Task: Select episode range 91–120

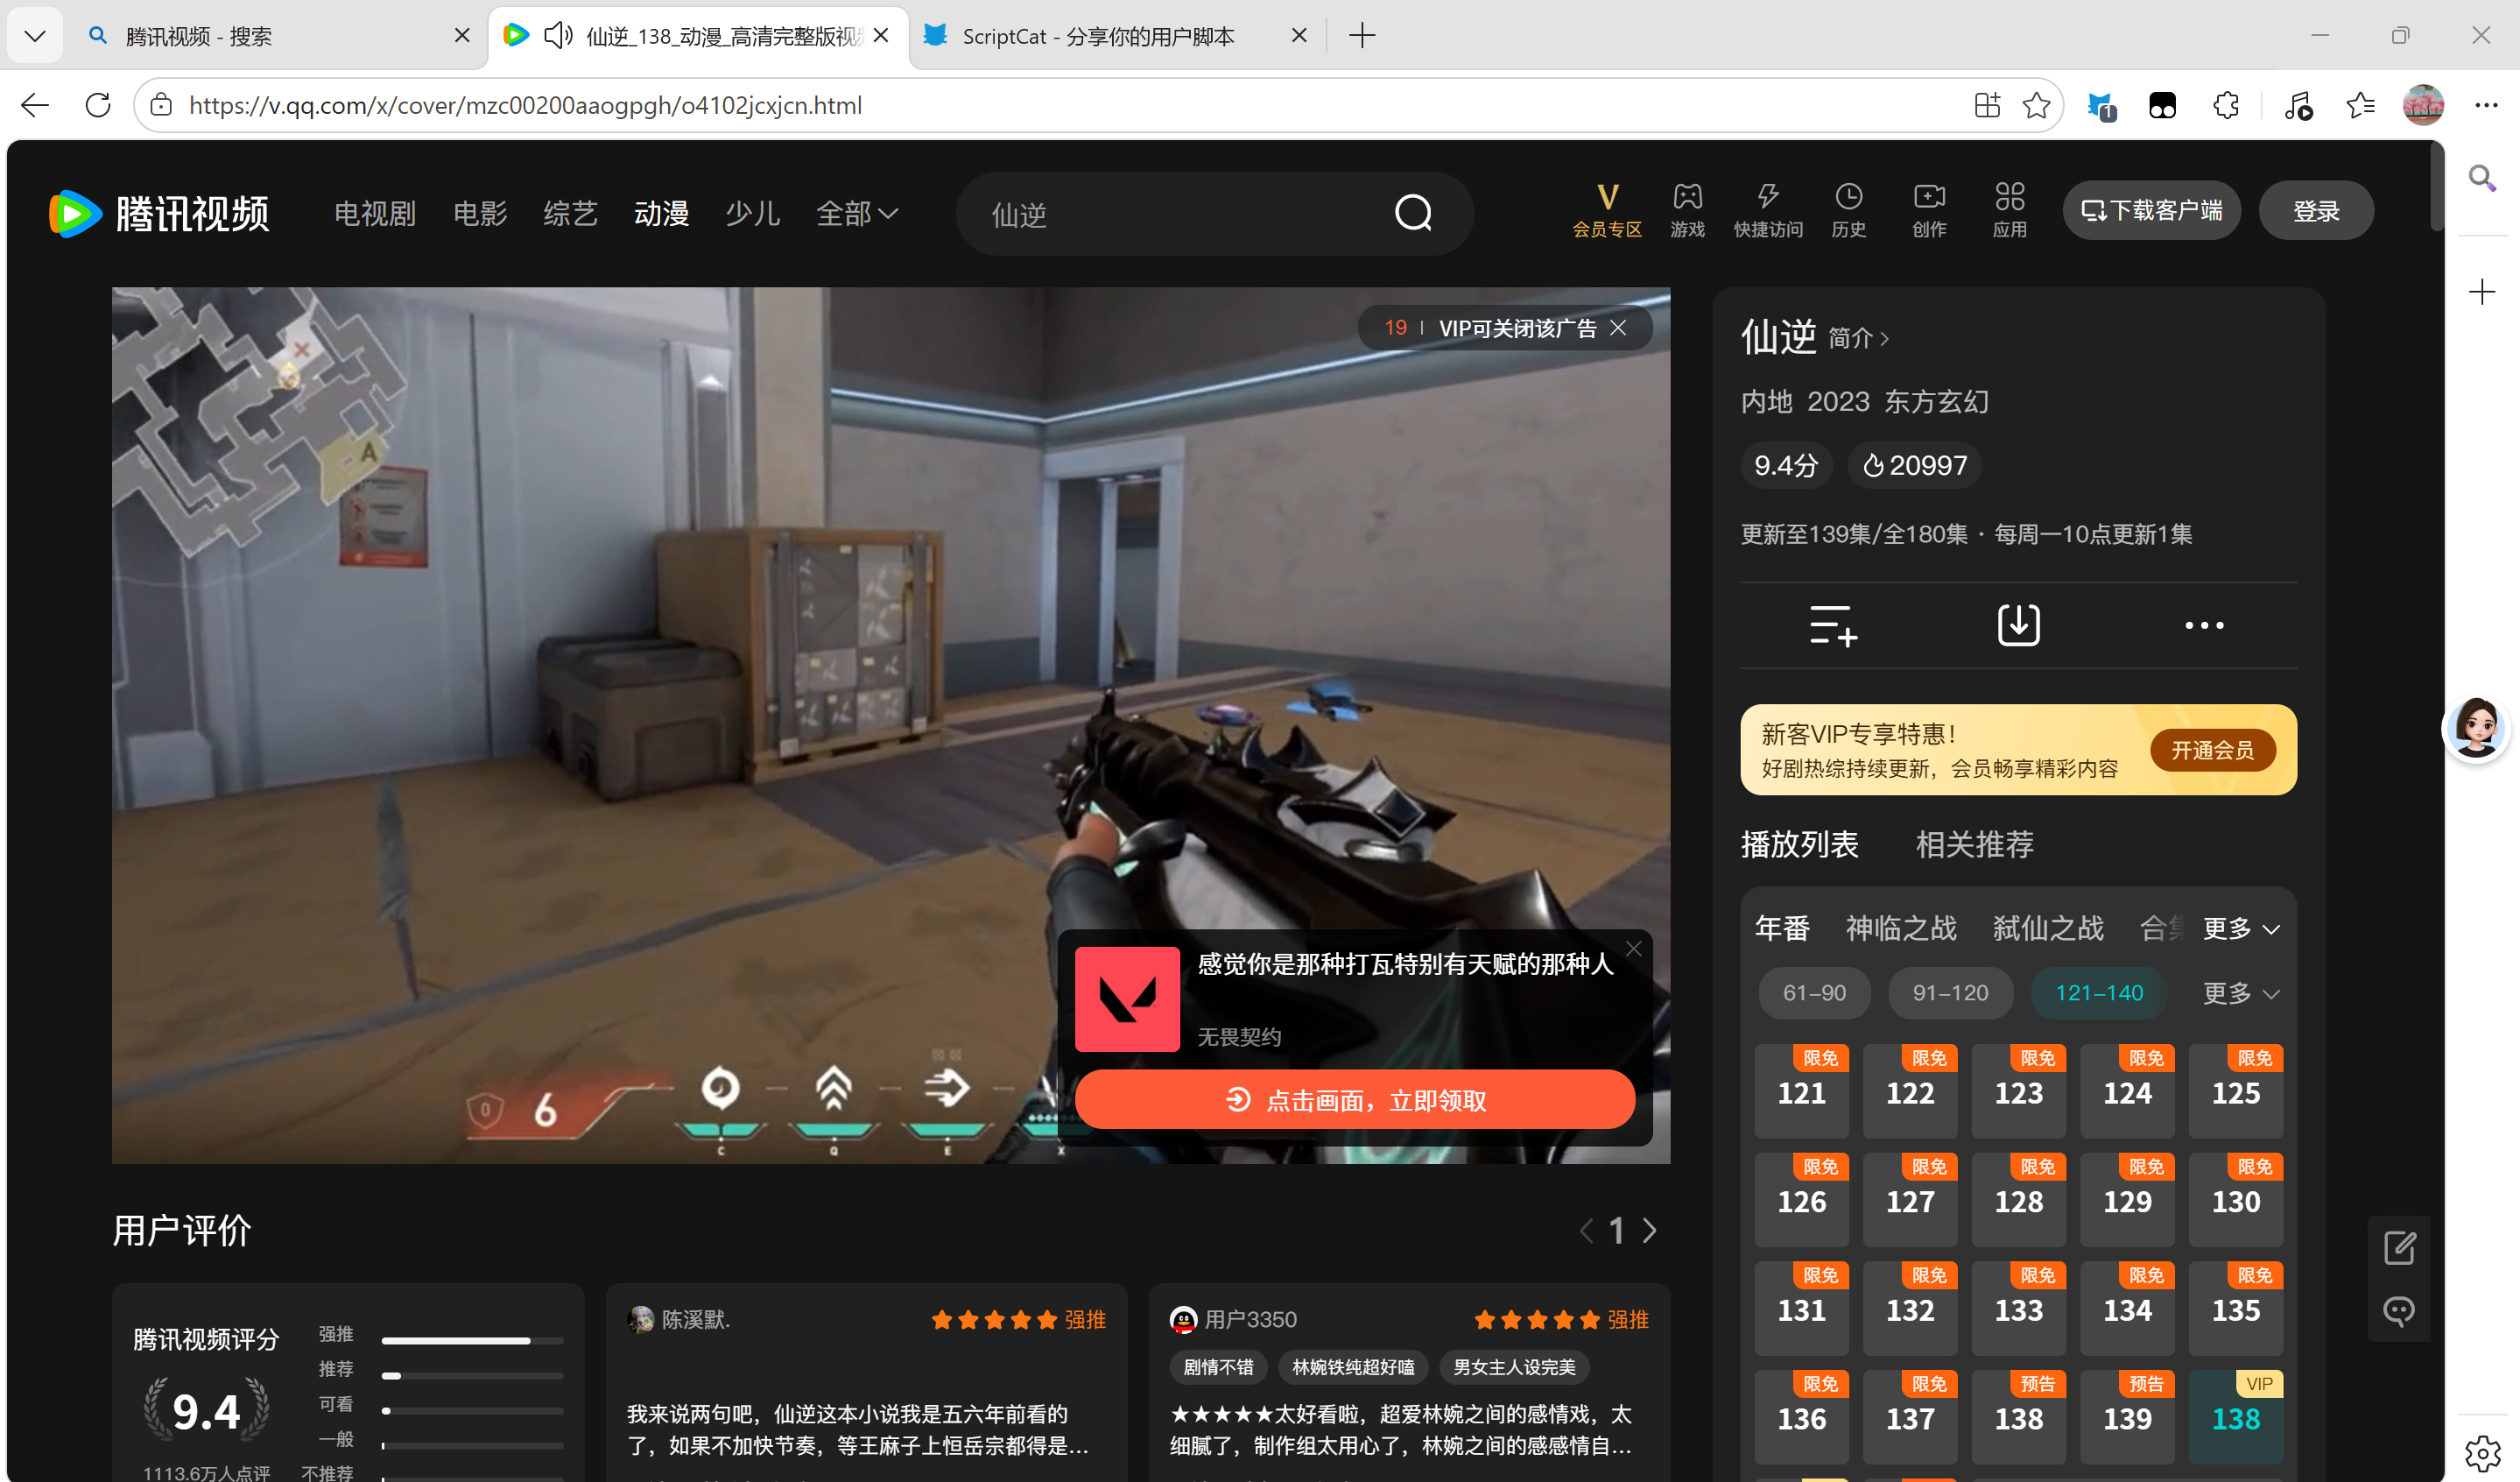Action: (1950, 993)
